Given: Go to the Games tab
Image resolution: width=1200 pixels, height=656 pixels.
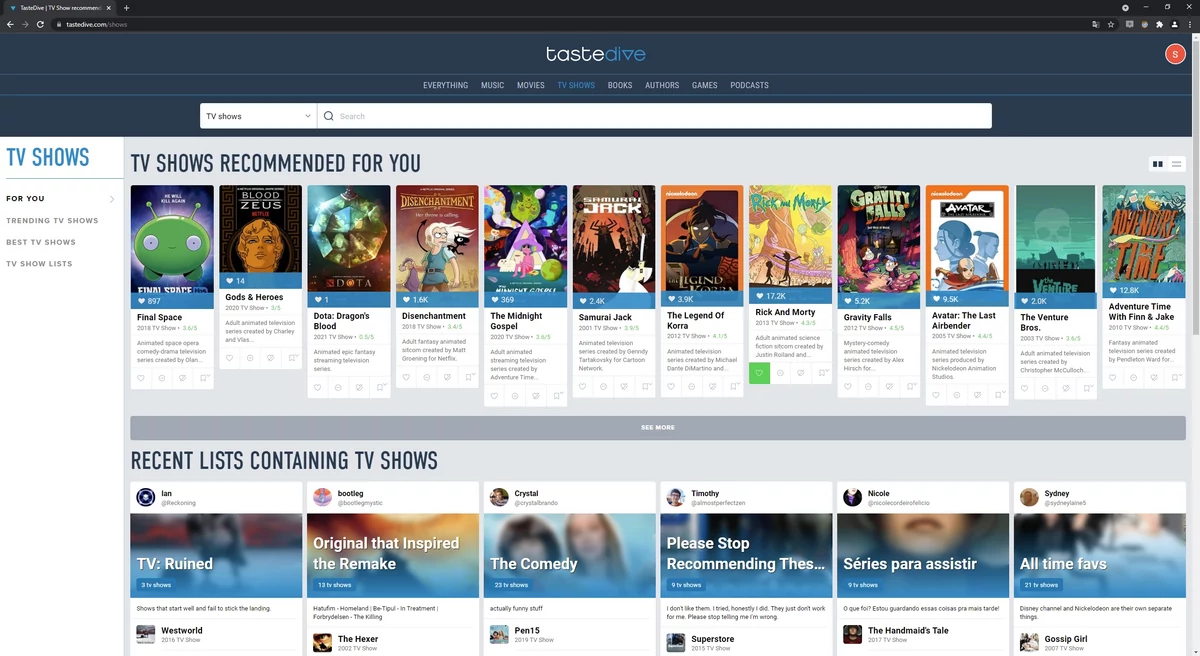Looking at the screenshot, I should 705,85.
